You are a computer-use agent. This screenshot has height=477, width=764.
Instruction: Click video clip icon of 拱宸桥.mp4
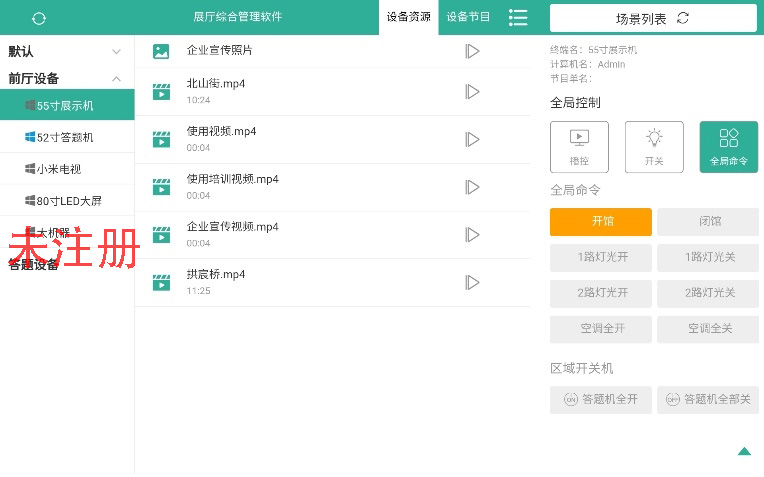point(161,283)
